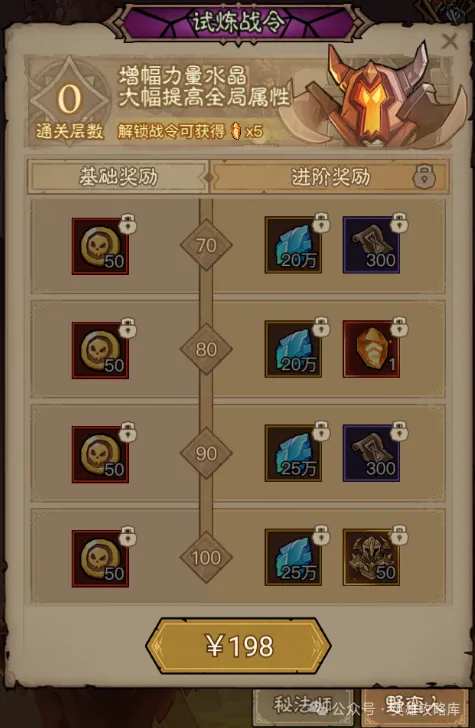Click the padlock icon on 进阶奖励 header
This screenshot has height=728, width=475.
(x=424, y=176)
